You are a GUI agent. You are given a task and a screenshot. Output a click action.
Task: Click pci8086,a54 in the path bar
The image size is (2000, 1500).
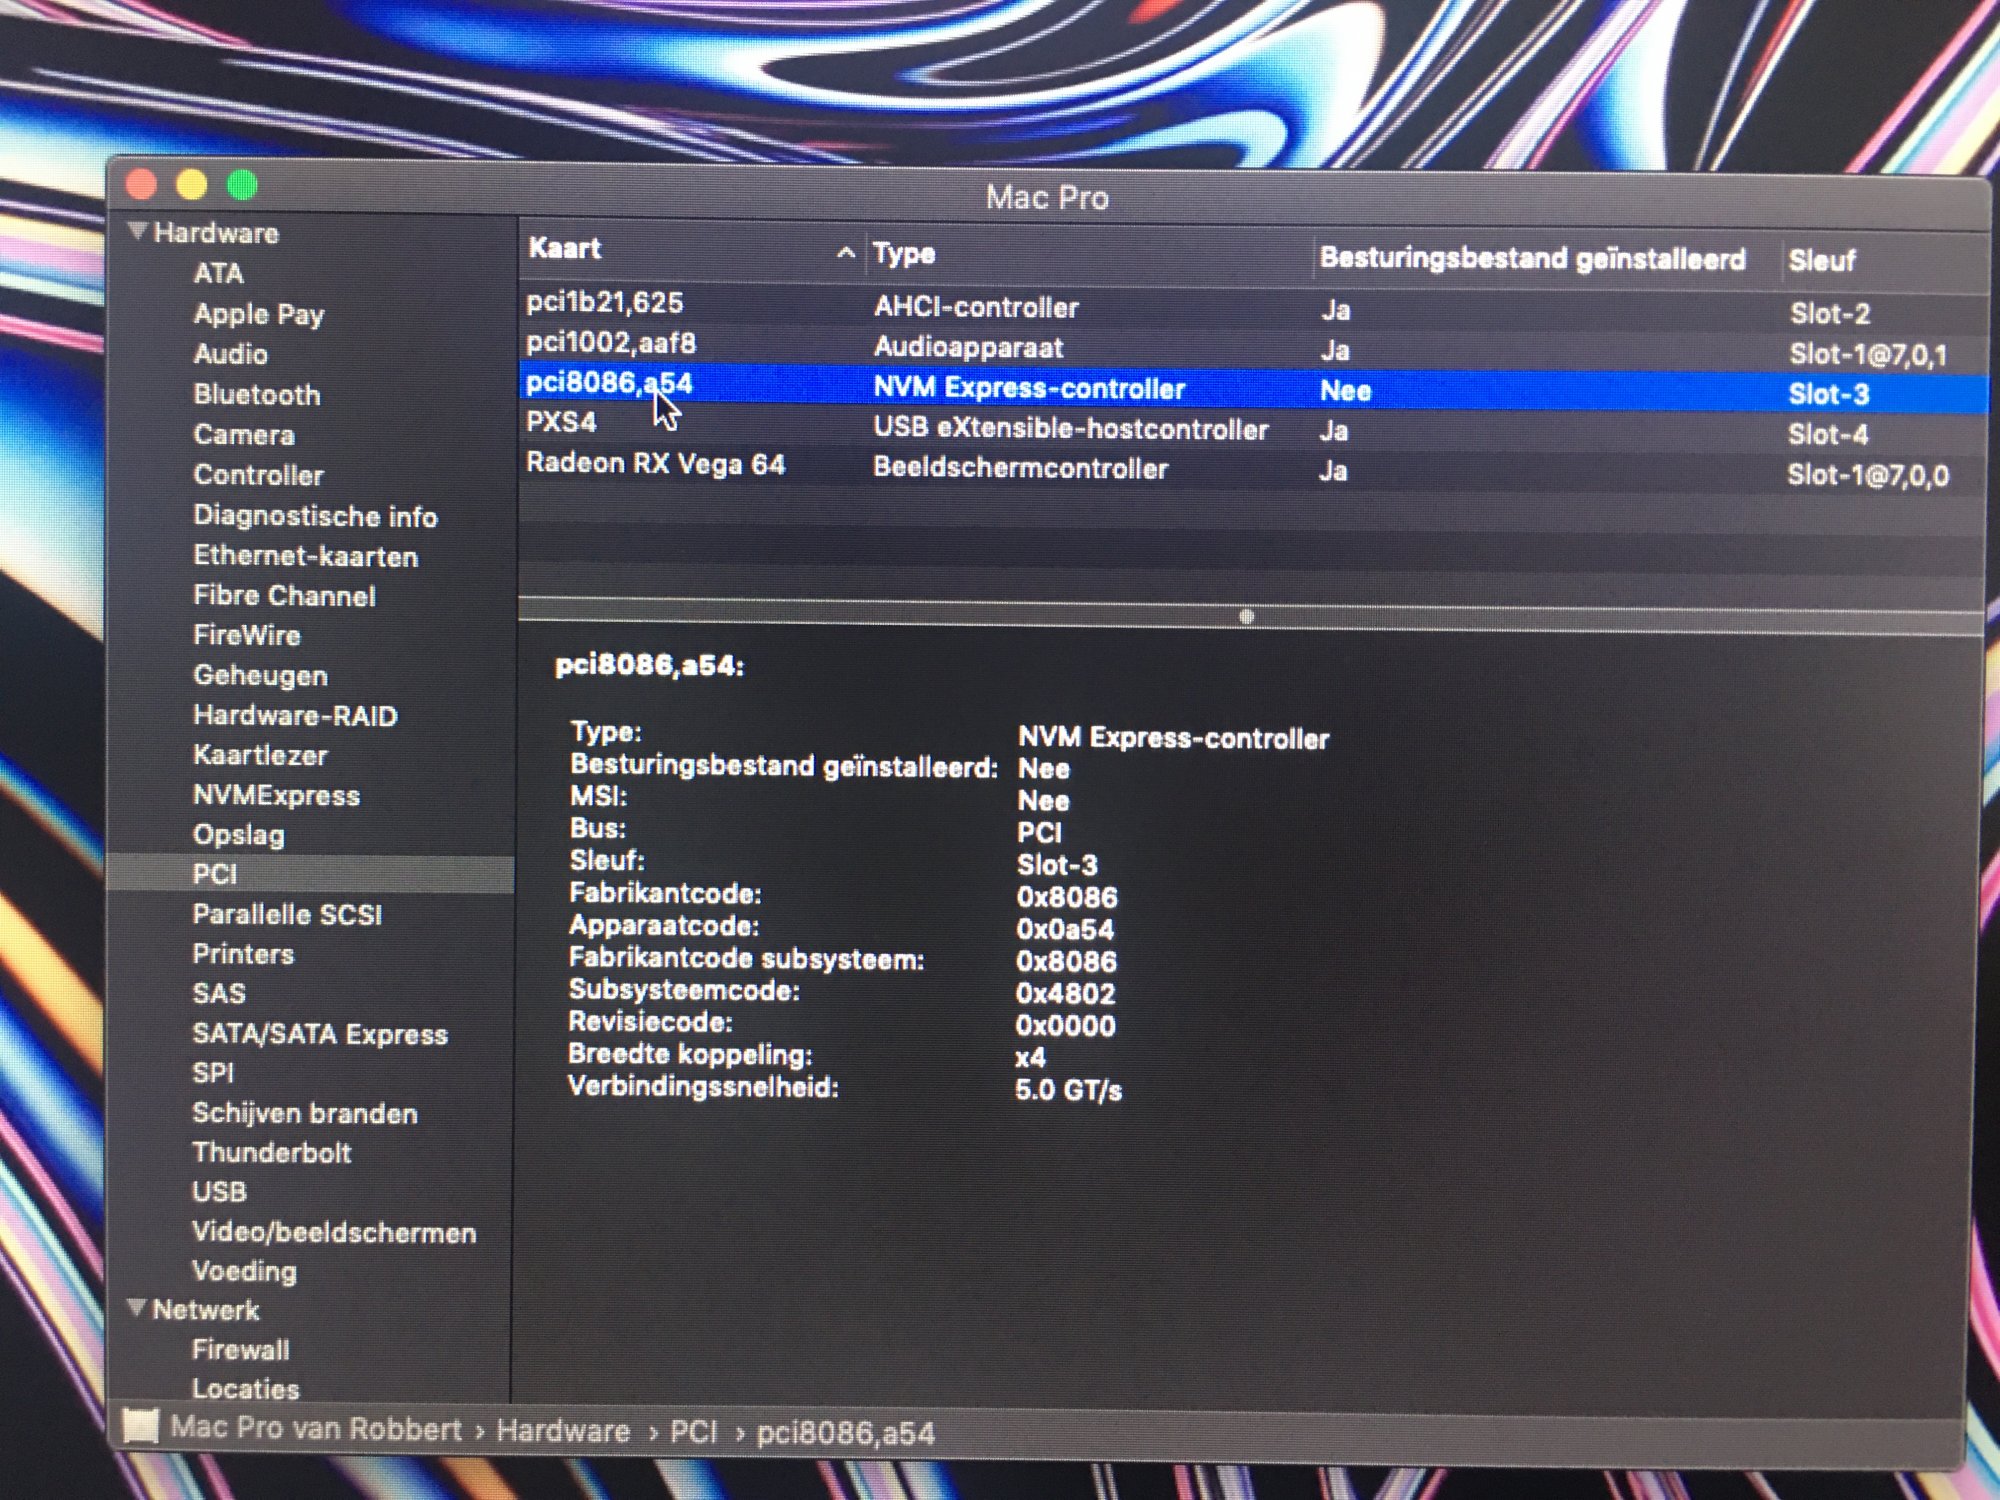(x=845, y=1433)
